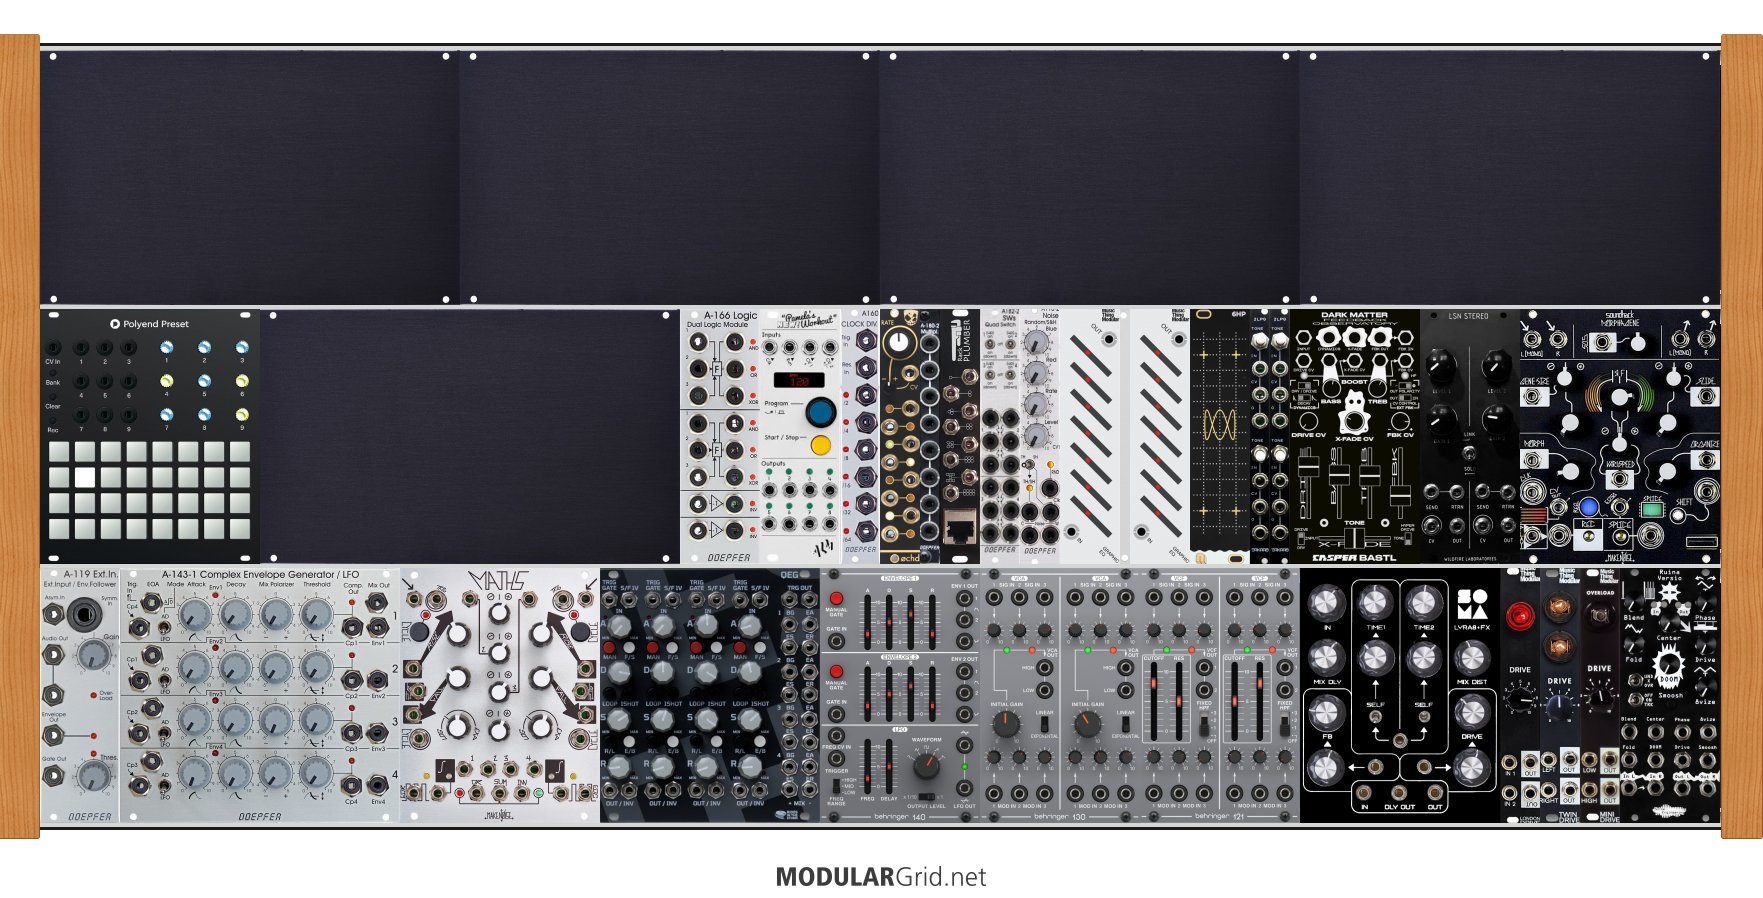The image size is (1763, 898).
Task: Click the Gain knob on A-119 Ext.In
Action: click(x=94, y=655)
